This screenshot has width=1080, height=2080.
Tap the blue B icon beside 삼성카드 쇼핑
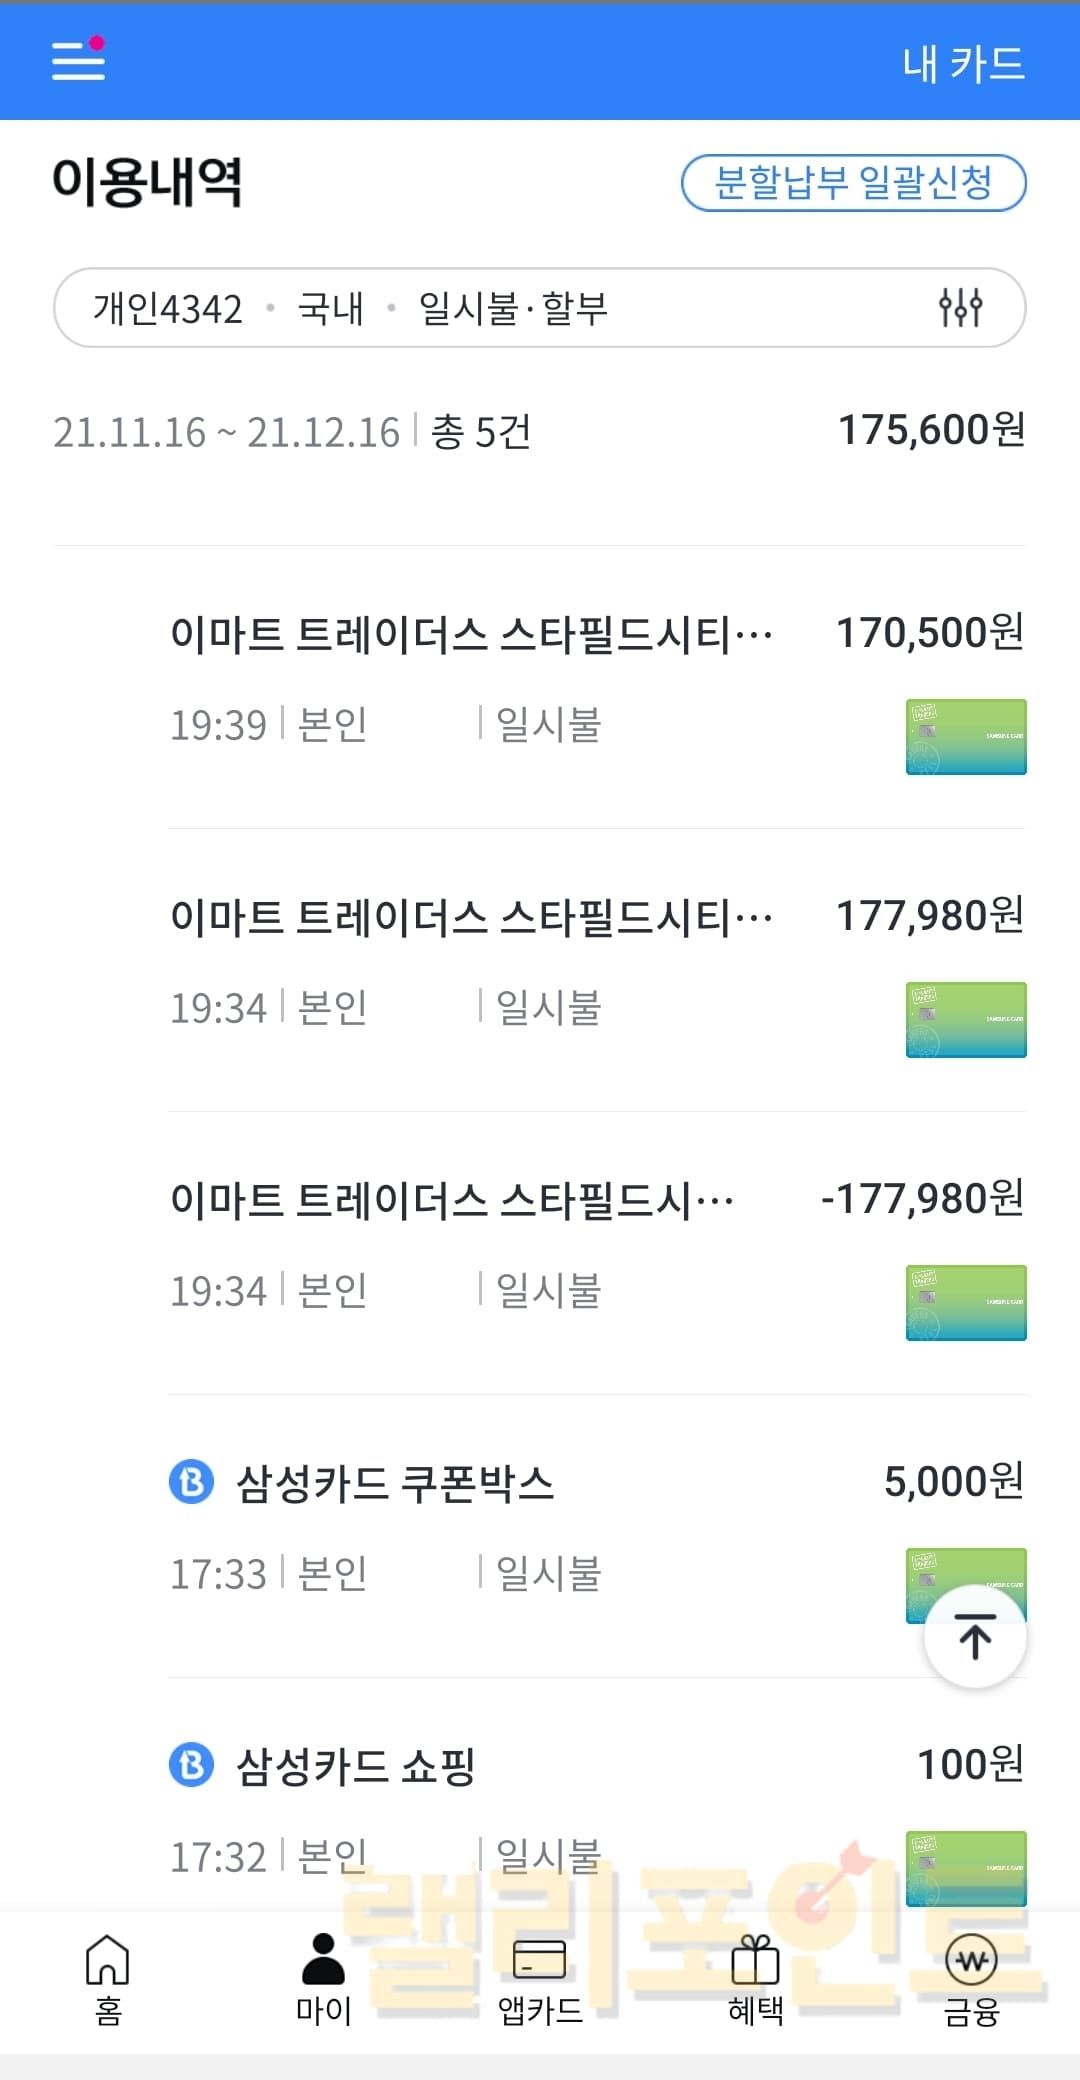[x=192, y=1765]
